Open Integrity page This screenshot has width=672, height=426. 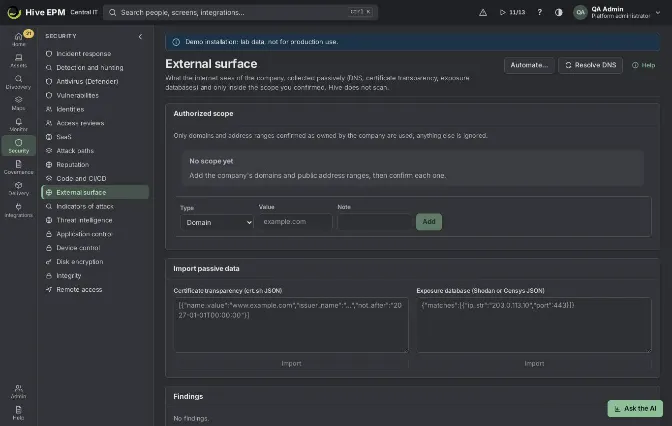(95, 276)
